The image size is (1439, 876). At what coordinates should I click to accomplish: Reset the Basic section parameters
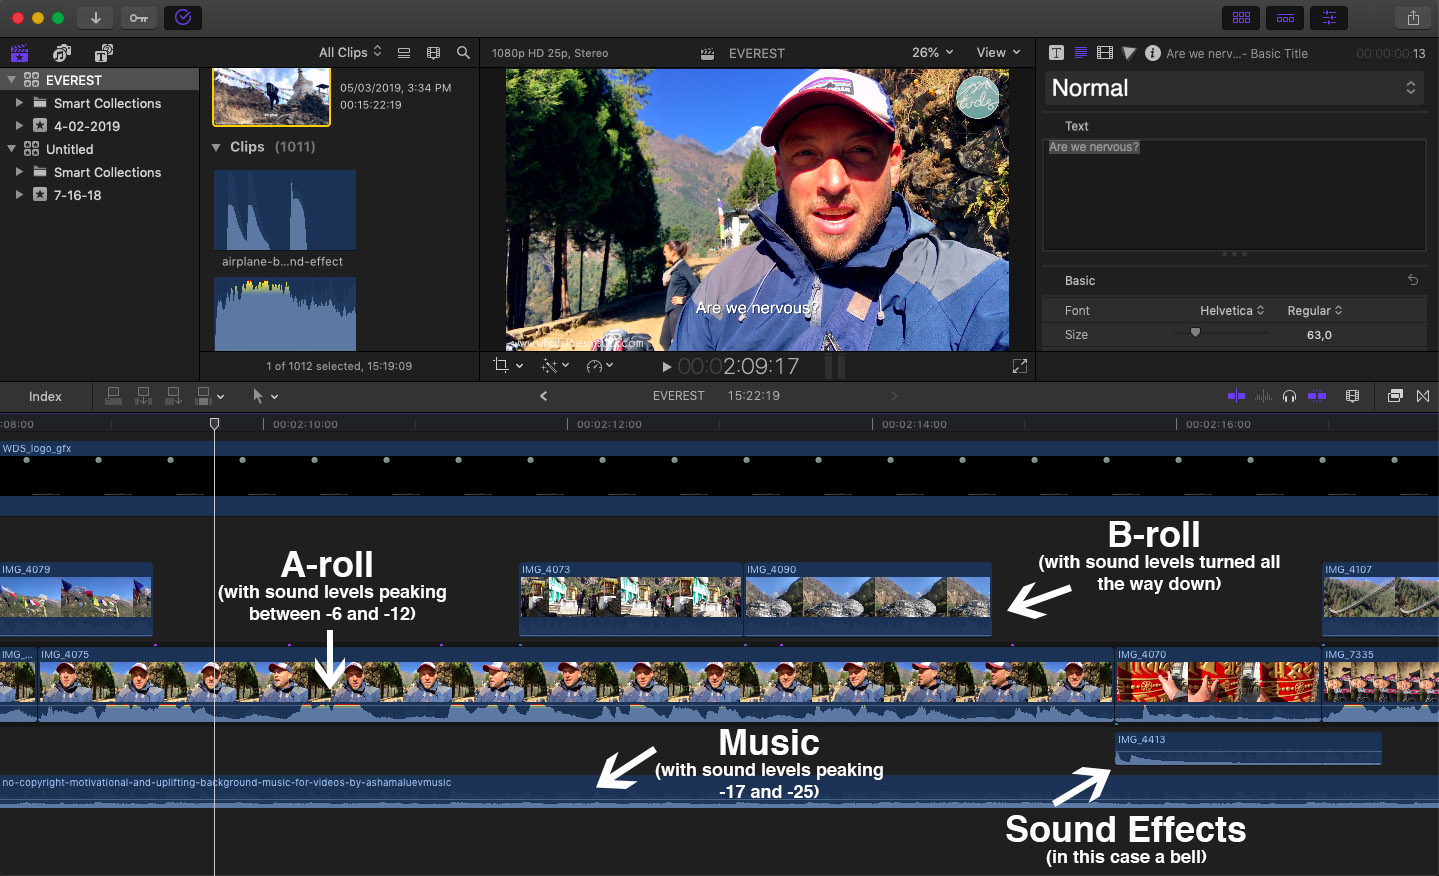point(1413,280)
